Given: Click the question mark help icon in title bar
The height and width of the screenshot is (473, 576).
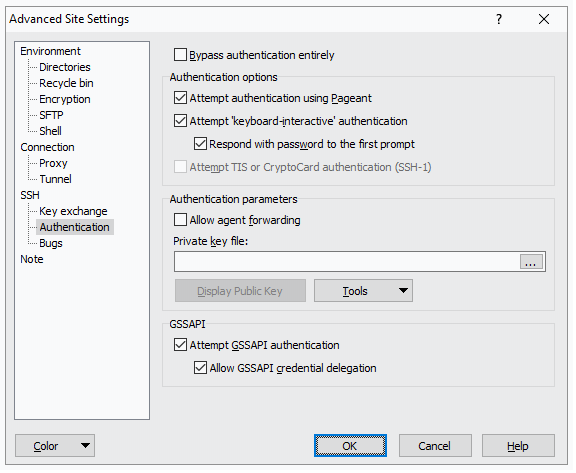Looking at the screenshot, I should 499,19.
